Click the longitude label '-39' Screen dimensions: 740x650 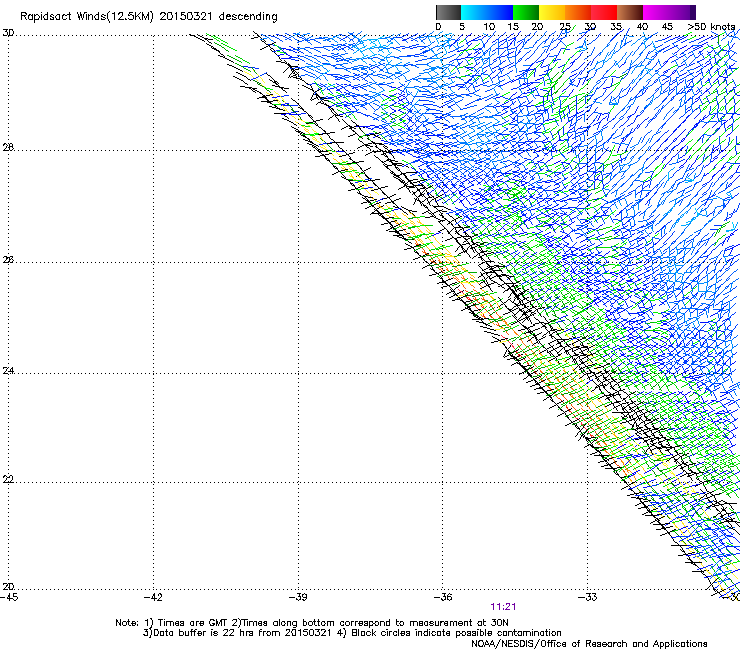298,597
